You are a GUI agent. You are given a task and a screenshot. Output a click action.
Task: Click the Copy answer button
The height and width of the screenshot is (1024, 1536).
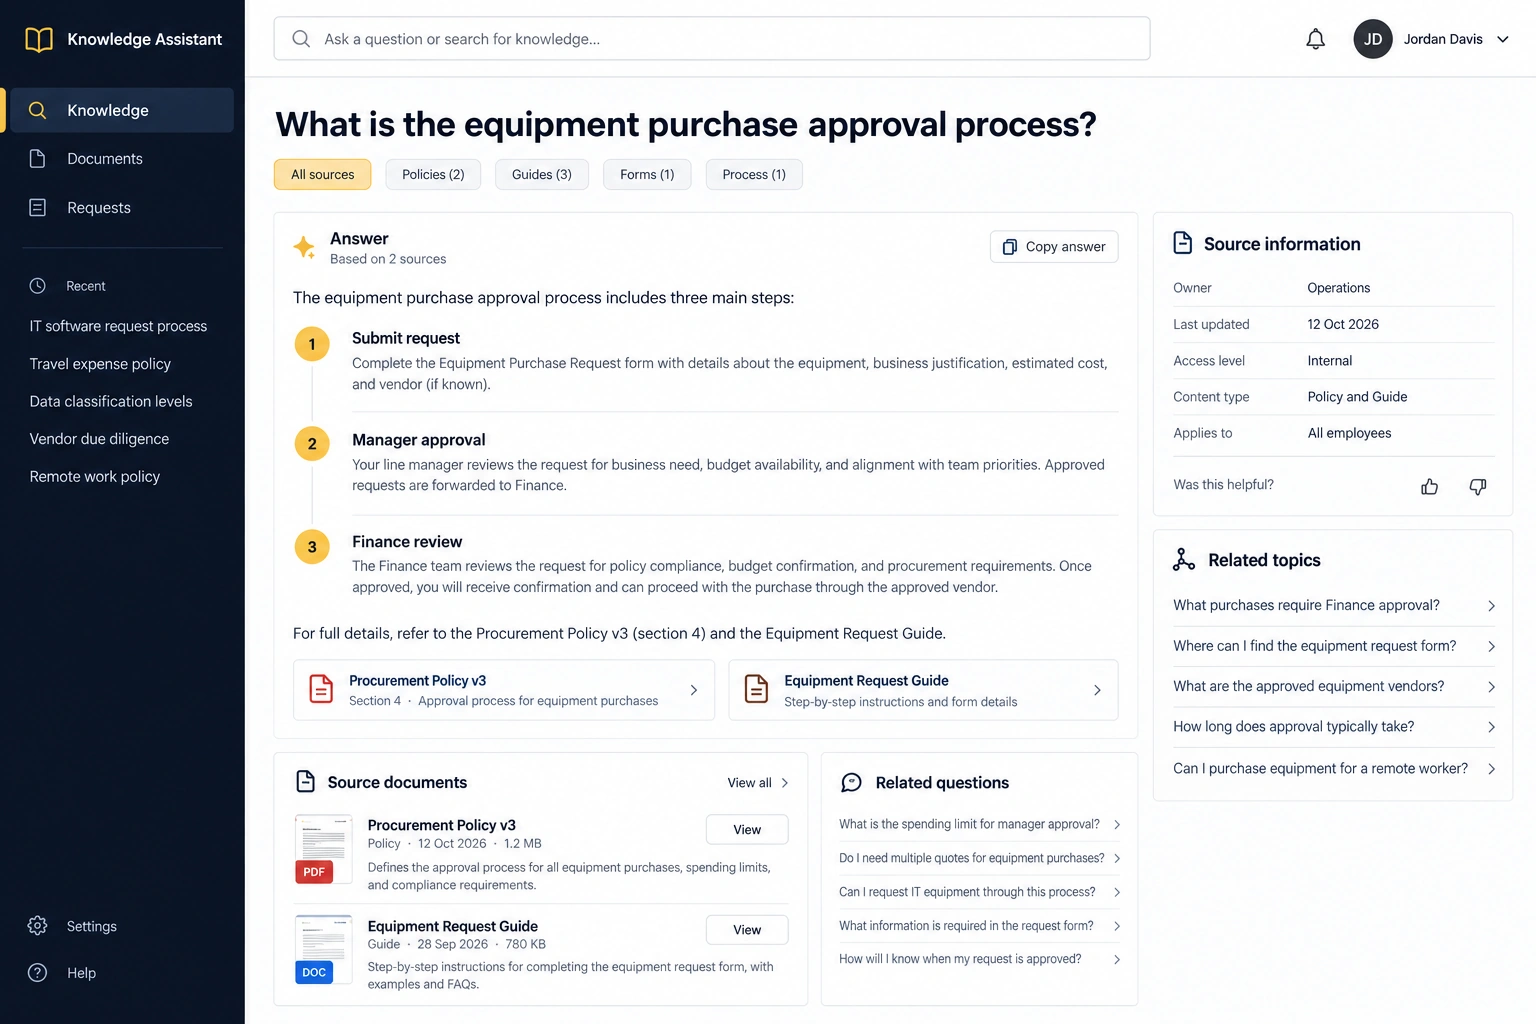tap(1054, 247)
